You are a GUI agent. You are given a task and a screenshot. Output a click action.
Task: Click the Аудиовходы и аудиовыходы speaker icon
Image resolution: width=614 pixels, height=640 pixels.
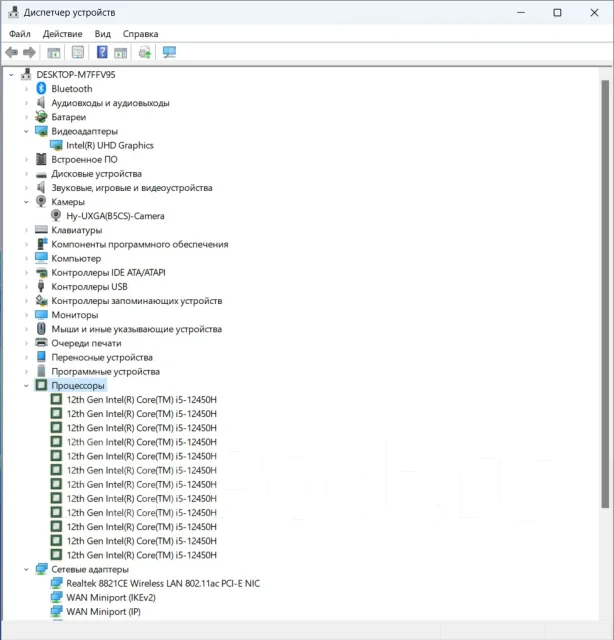click(x=41, y=102)
